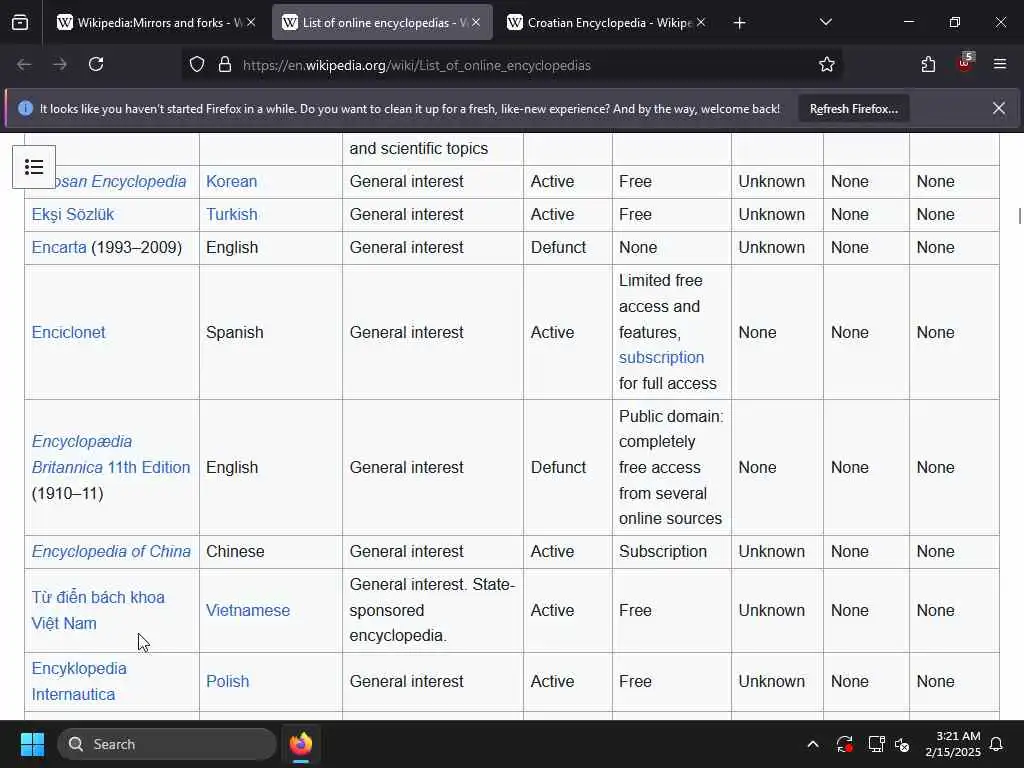Open Encyclopædia Britannica 11th Edition link

coord(110,455)
